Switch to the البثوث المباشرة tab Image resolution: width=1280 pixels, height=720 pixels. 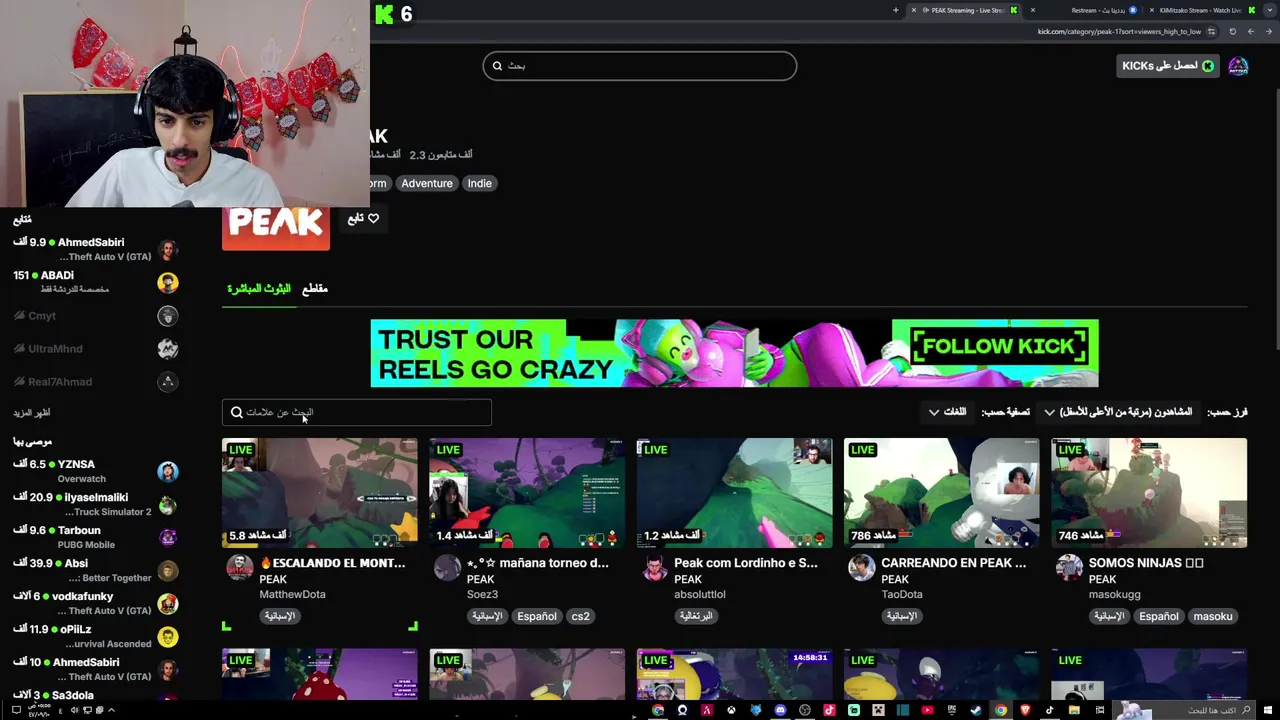259,288
